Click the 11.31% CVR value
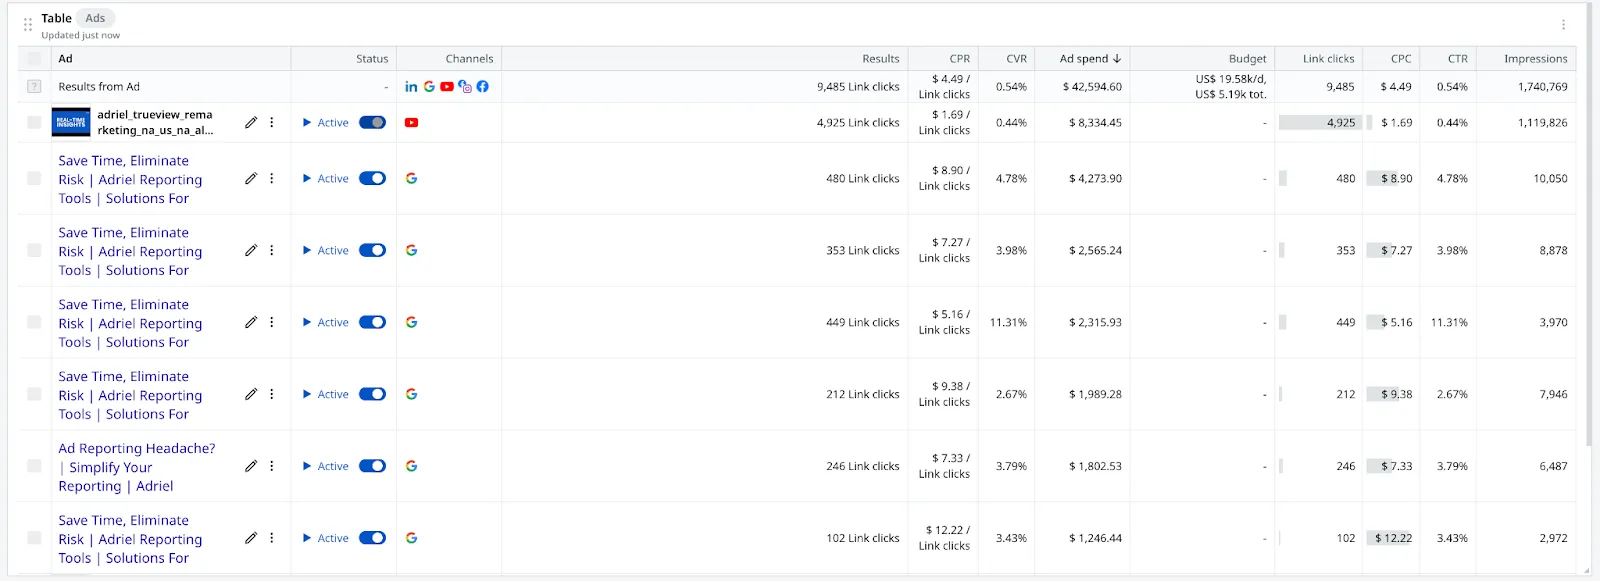The width and height of the screenshot is (1600, 581). tap(1008, 323)
